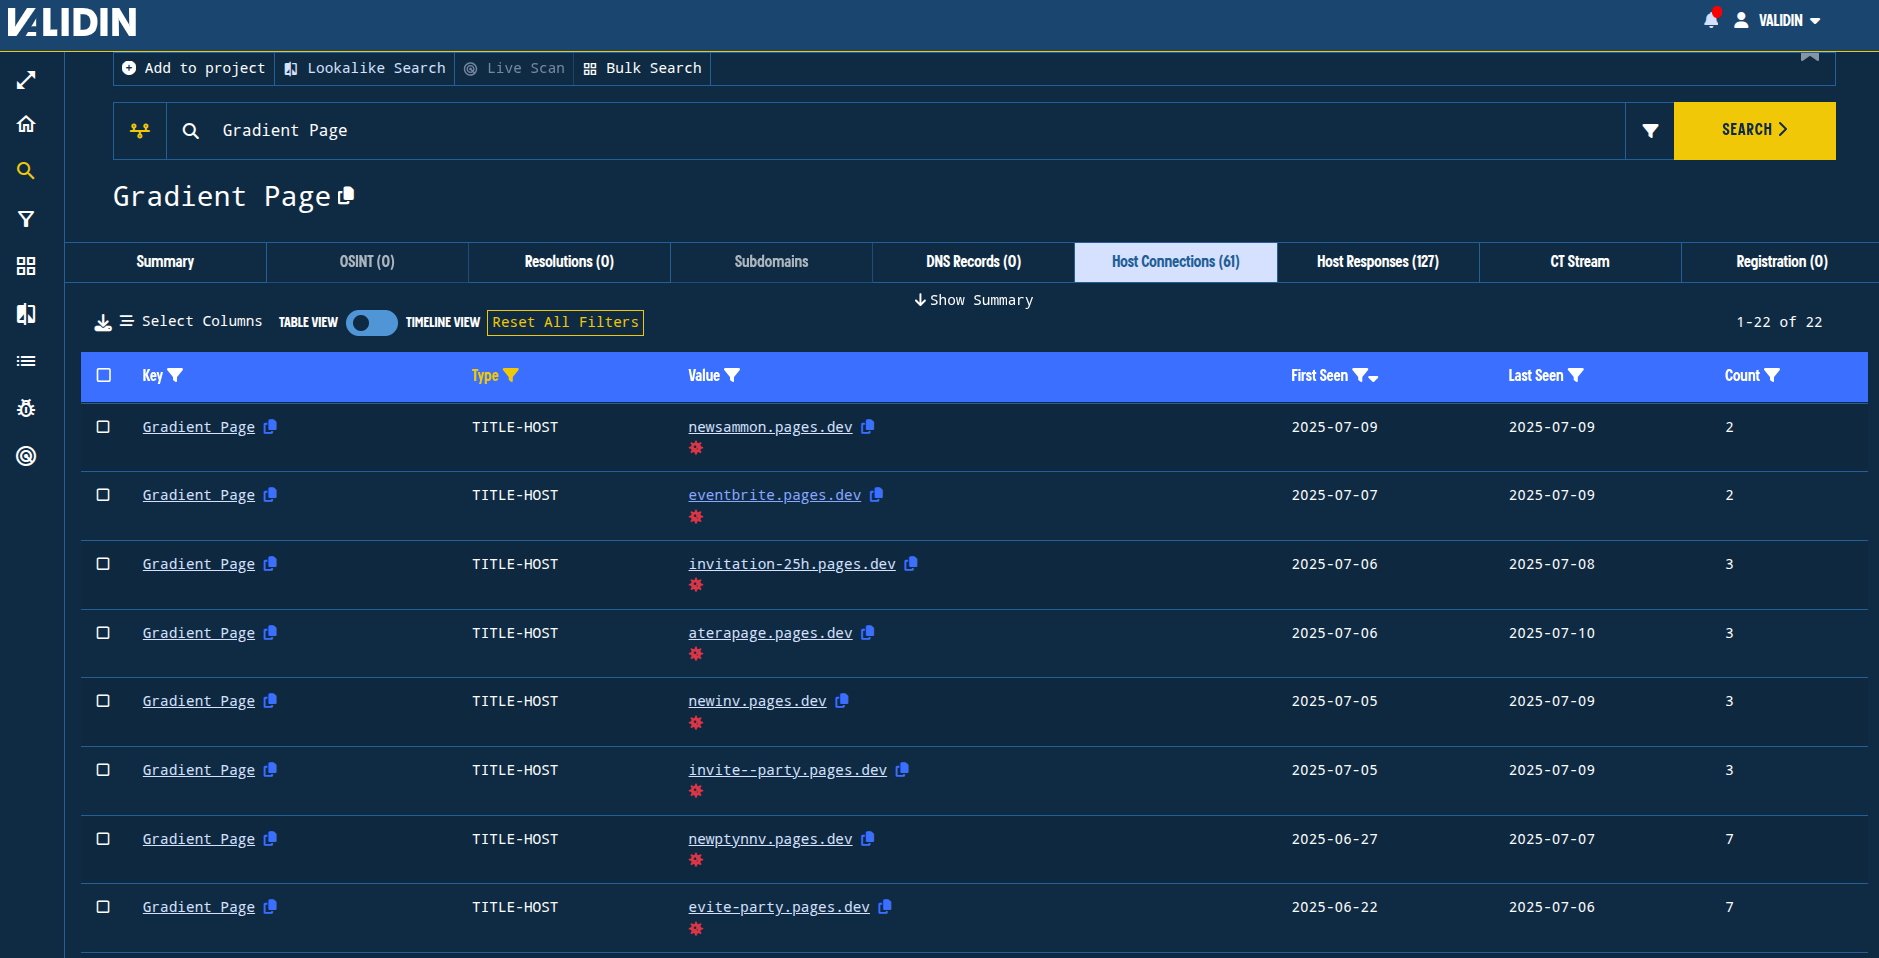
Task: Filter the Last Seen column
Action: [x=1576, y=376]
